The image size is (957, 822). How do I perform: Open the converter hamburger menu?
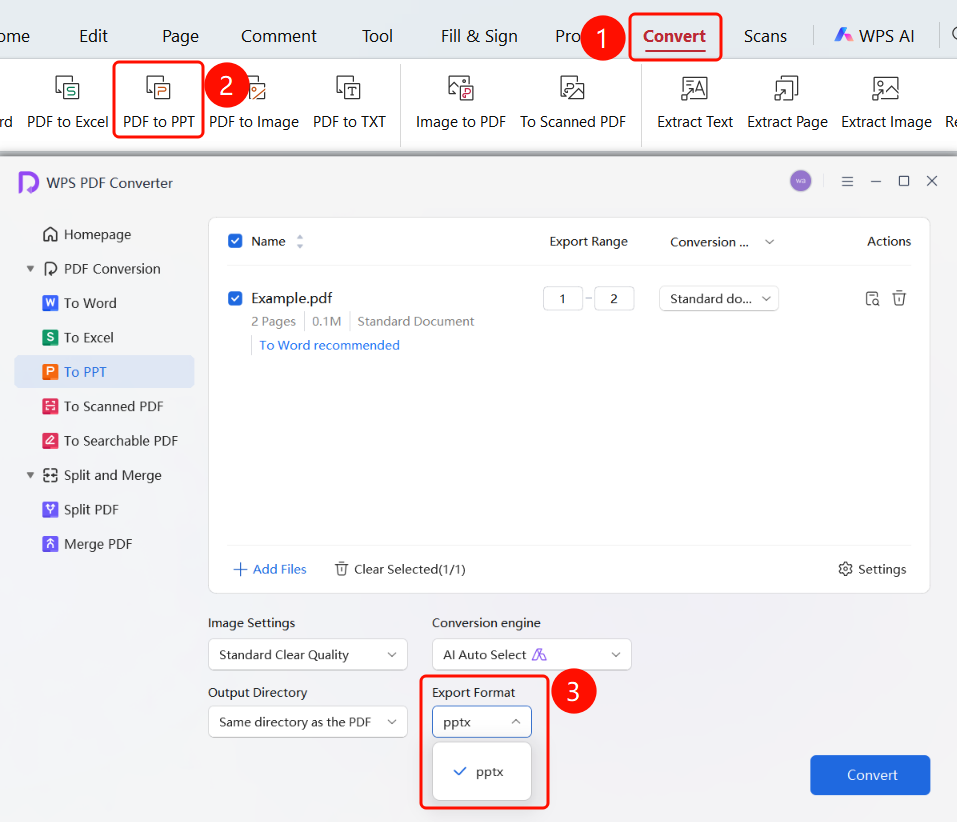click(x=847, y=181)
